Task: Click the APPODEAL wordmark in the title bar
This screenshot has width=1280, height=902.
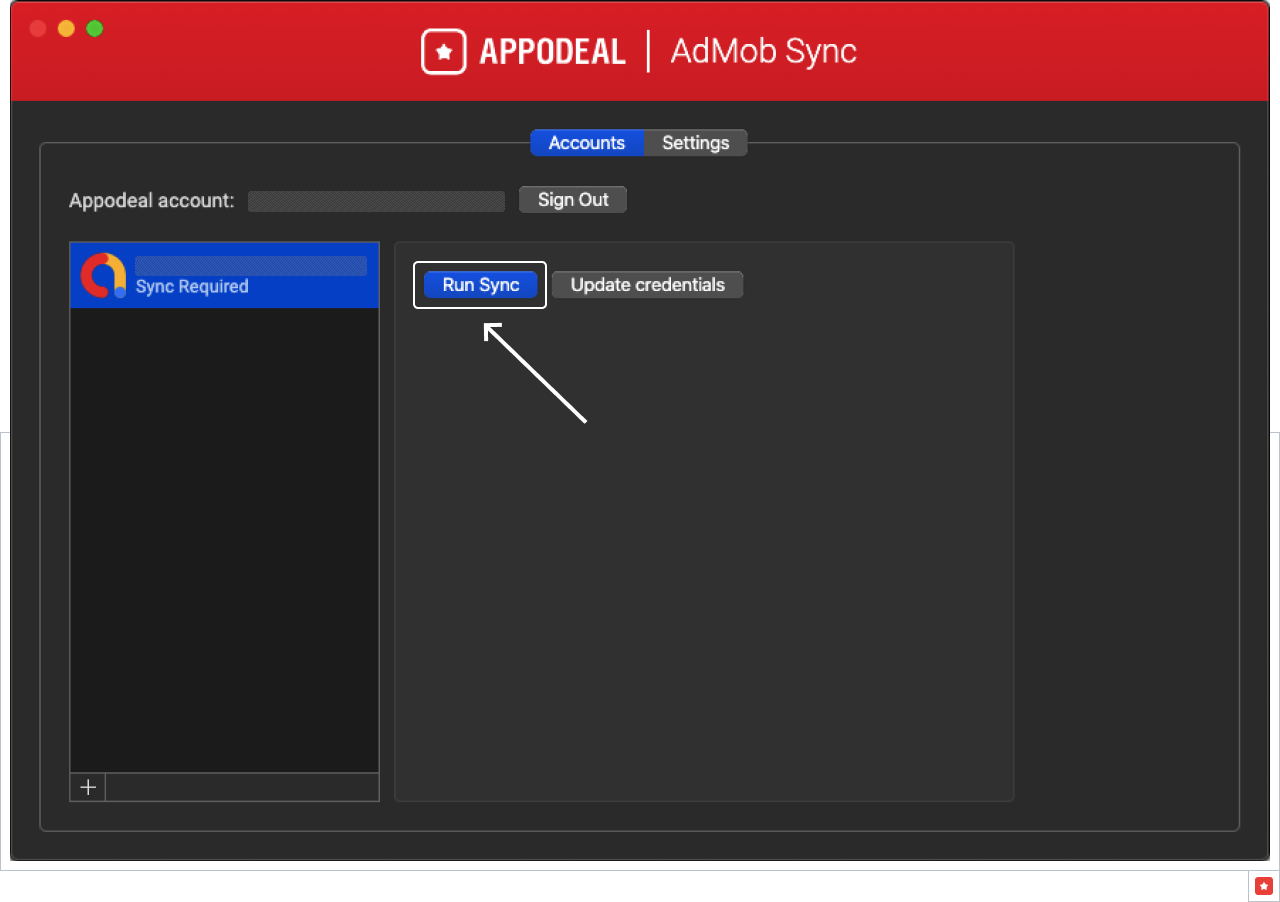Action: coord(552,51)
